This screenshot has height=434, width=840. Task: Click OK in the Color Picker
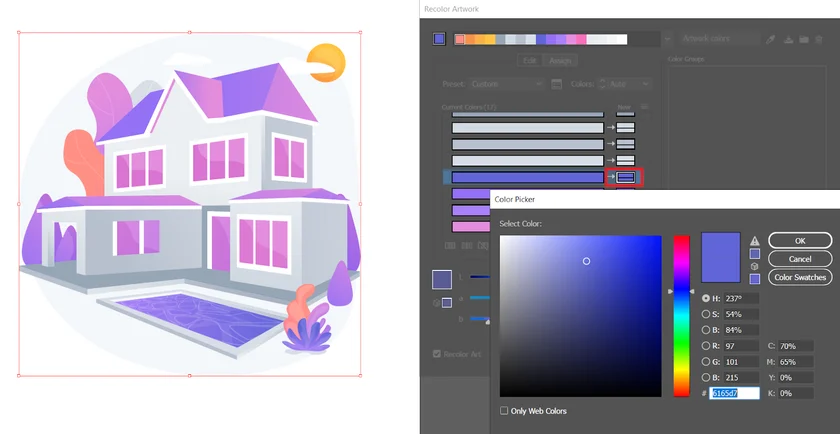(x=800, y=241)
